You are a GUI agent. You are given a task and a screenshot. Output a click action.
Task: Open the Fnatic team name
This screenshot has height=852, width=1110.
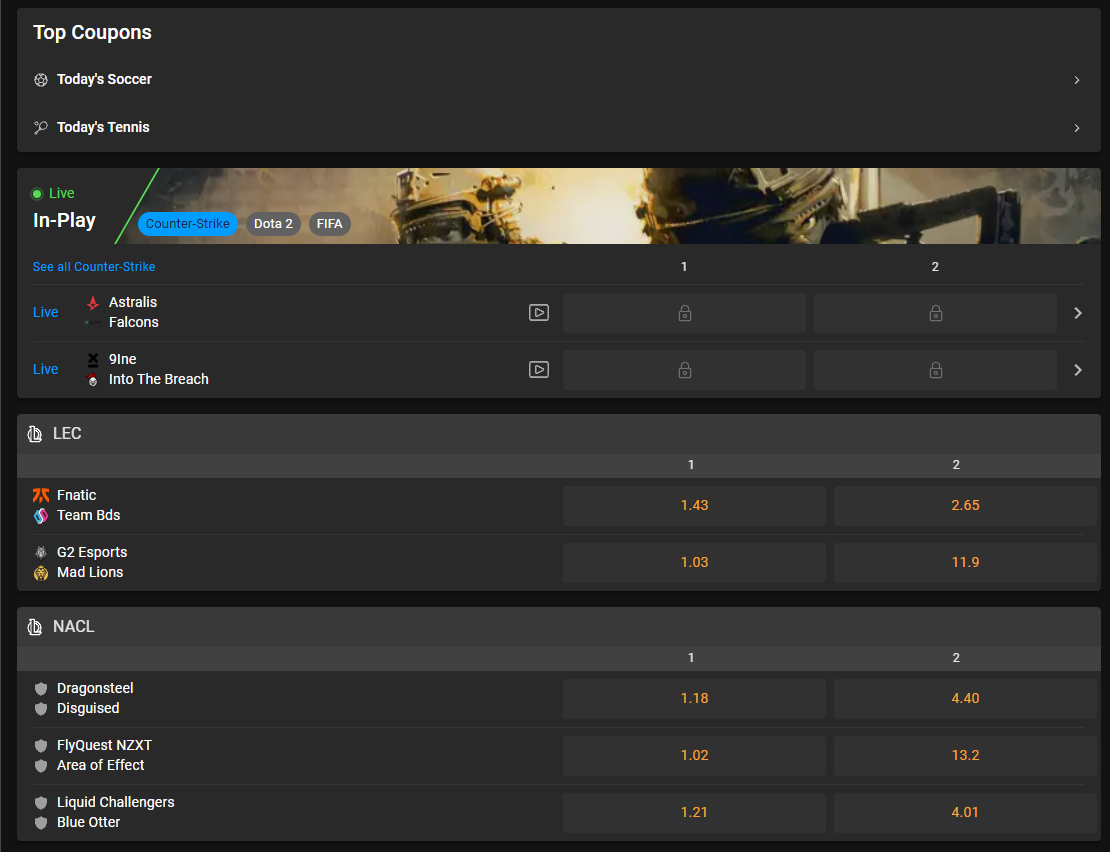pos(76,495)
